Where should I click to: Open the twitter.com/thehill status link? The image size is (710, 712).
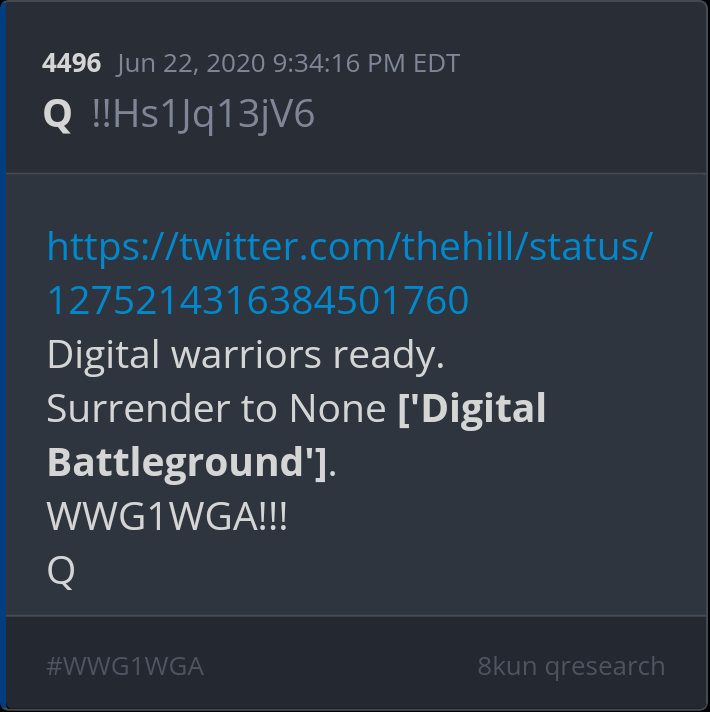pyautogui.click(x=350, y=272)
